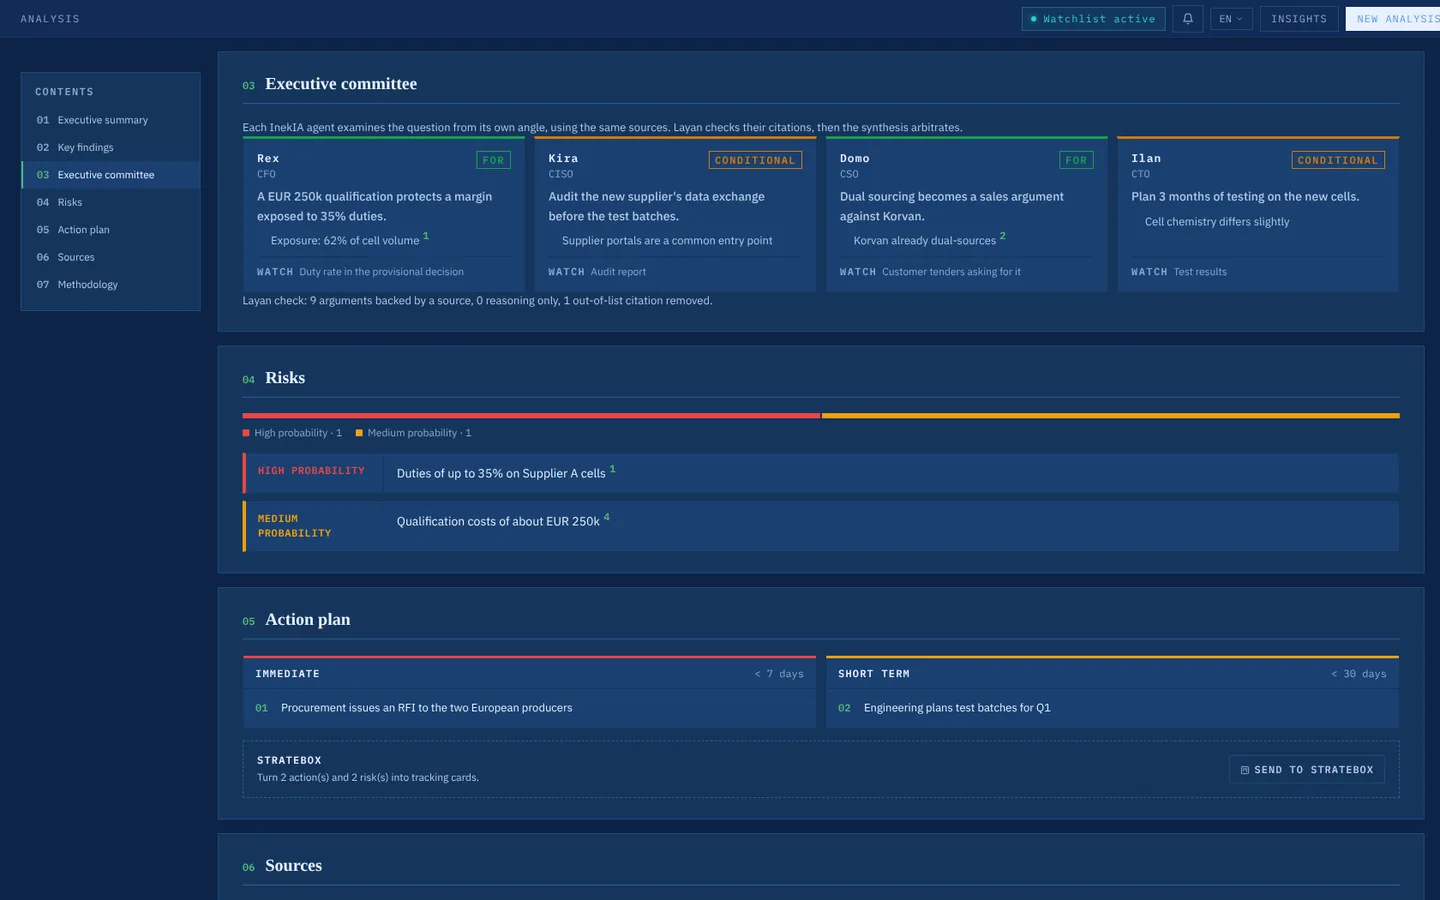The height and width of the screenshot is (900, 1440).
Task: Jump to Action plan in contents
Action: coord(110,230)
